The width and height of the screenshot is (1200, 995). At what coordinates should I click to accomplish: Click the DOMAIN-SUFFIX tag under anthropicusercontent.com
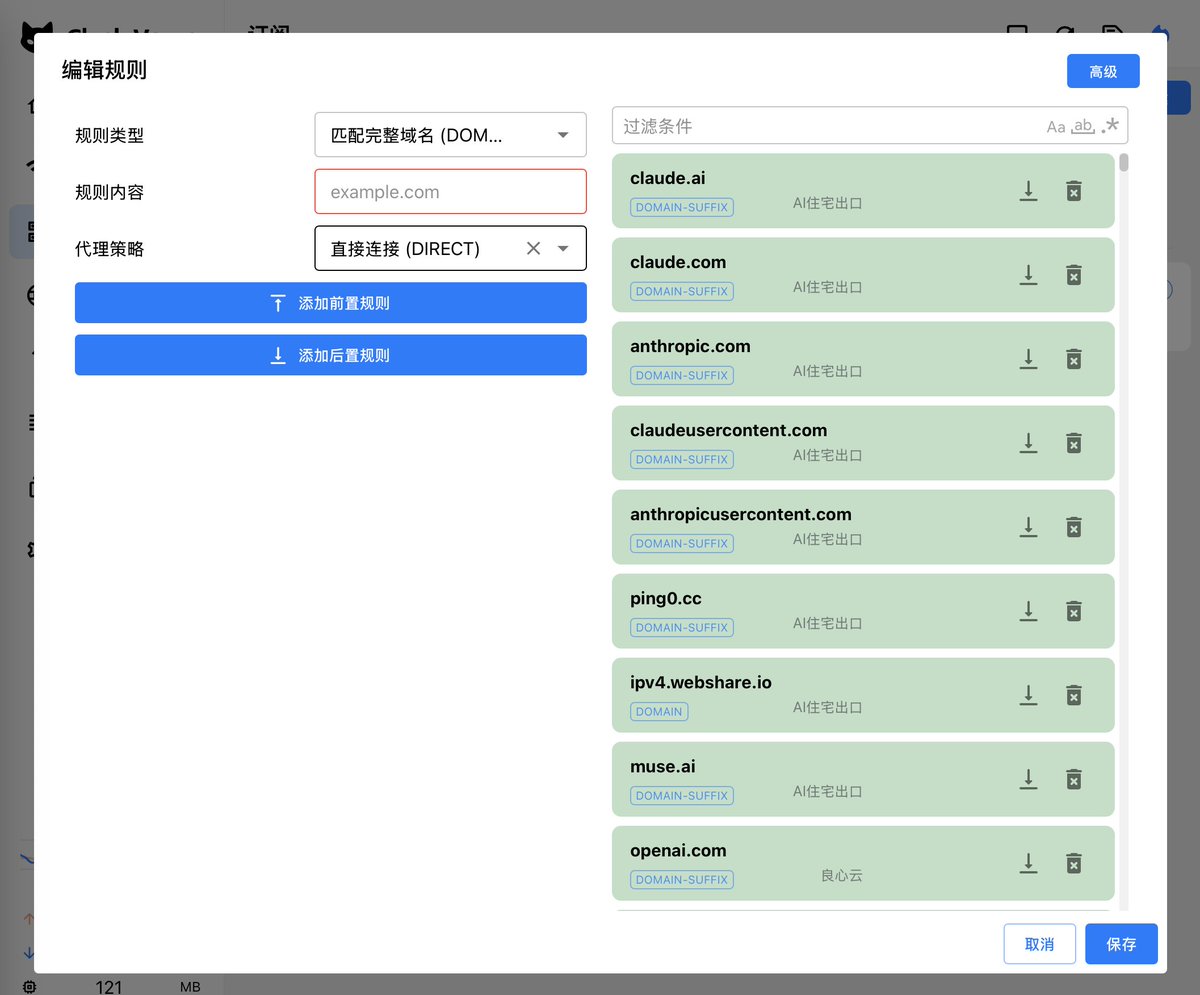click(682, 544)
